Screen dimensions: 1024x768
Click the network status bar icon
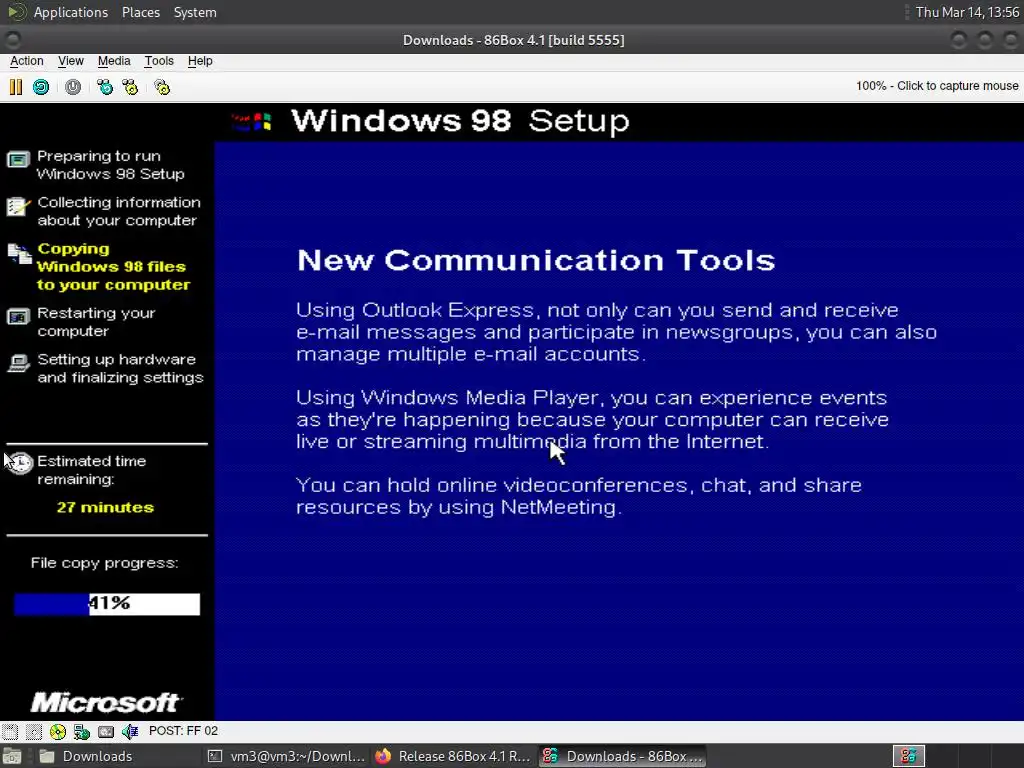[x=82, y=731]
